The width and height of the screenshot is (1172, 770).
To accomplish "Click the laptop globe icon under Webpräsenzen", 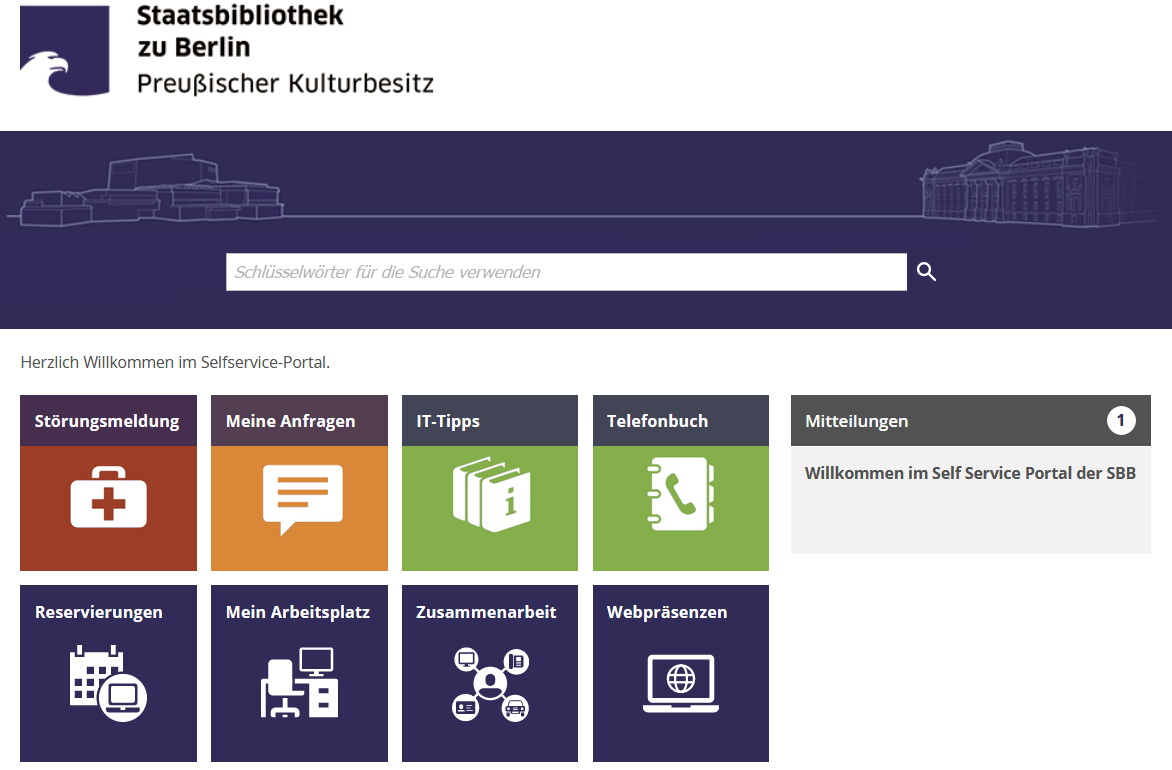I will coord(681,683).
